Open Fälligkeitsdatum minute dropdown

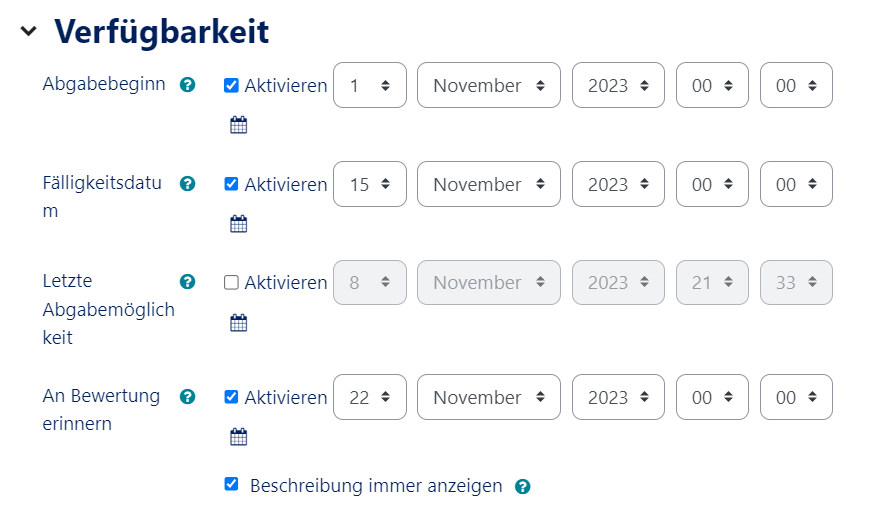(x=796, y=185)
